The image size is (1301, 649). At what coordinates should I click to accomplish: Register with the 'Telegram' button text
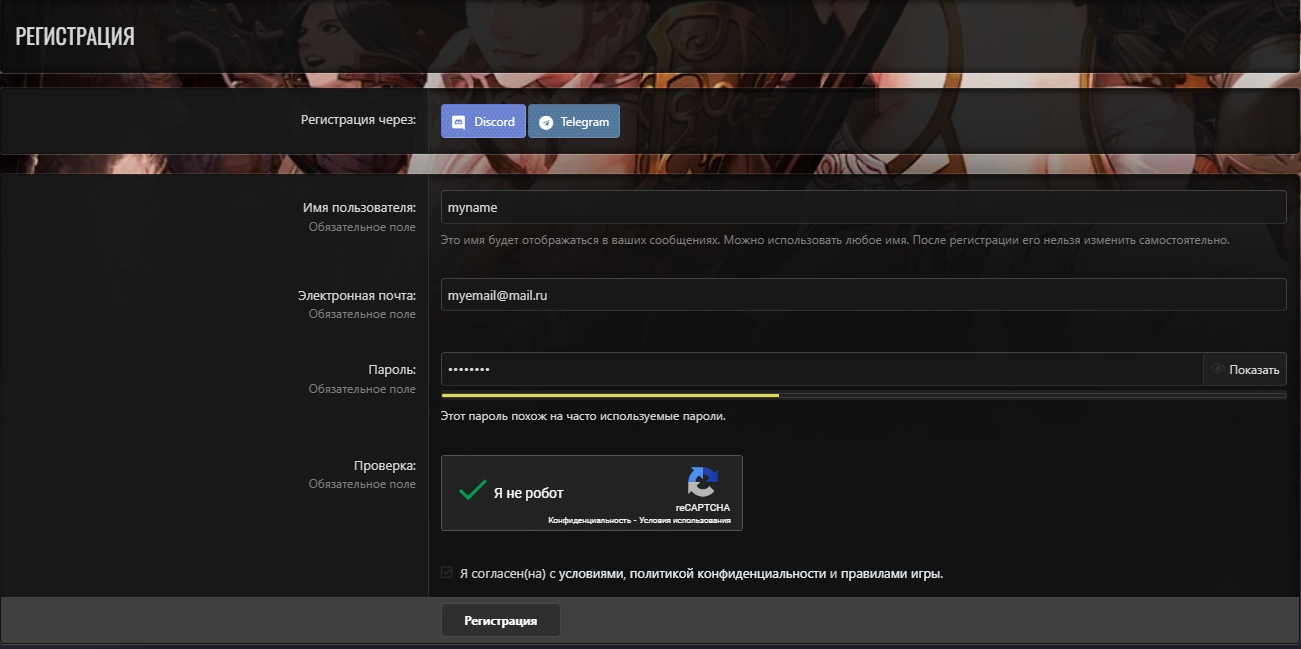click(x=584, y=122)
